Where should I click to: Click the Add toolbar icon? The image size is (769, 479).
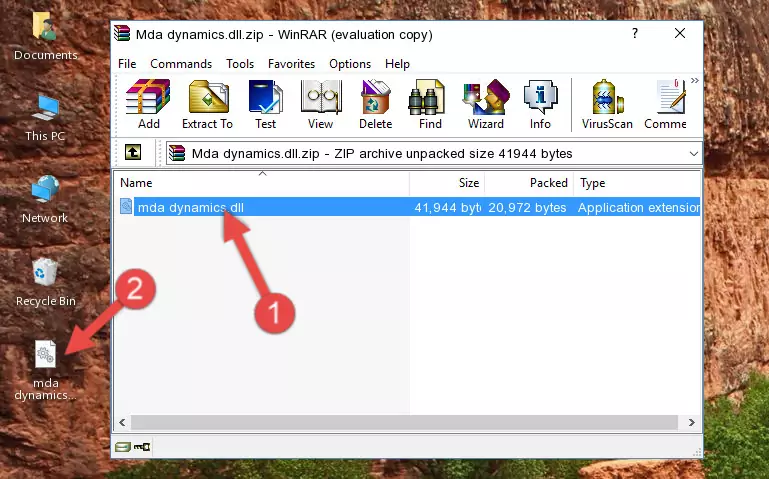(148, 104)
